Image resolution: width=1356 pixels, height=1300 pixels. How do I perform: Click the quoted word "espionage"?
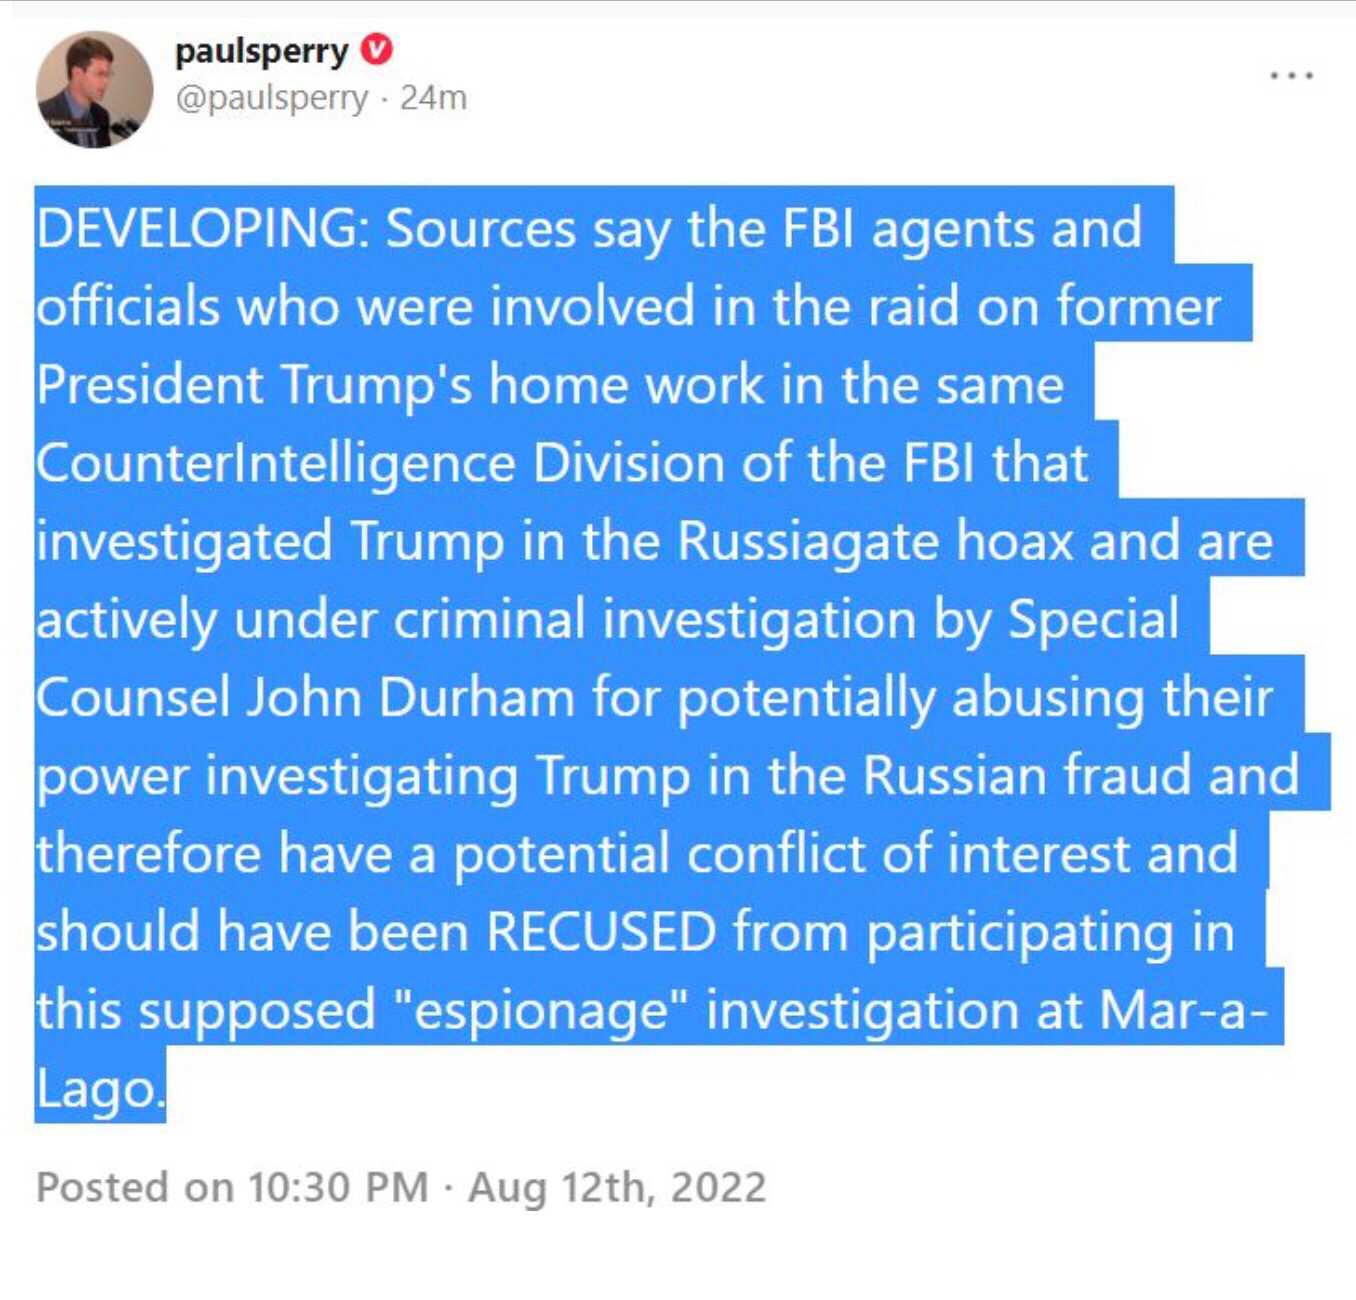[537, 1010]
